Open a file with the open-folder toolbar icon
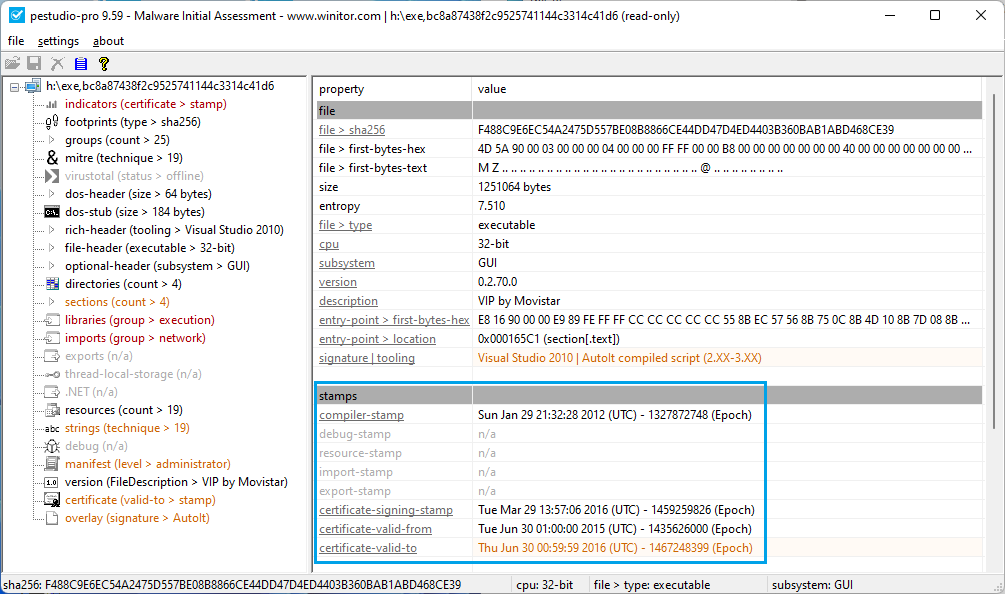1007x594 pixels. (14, 63)
